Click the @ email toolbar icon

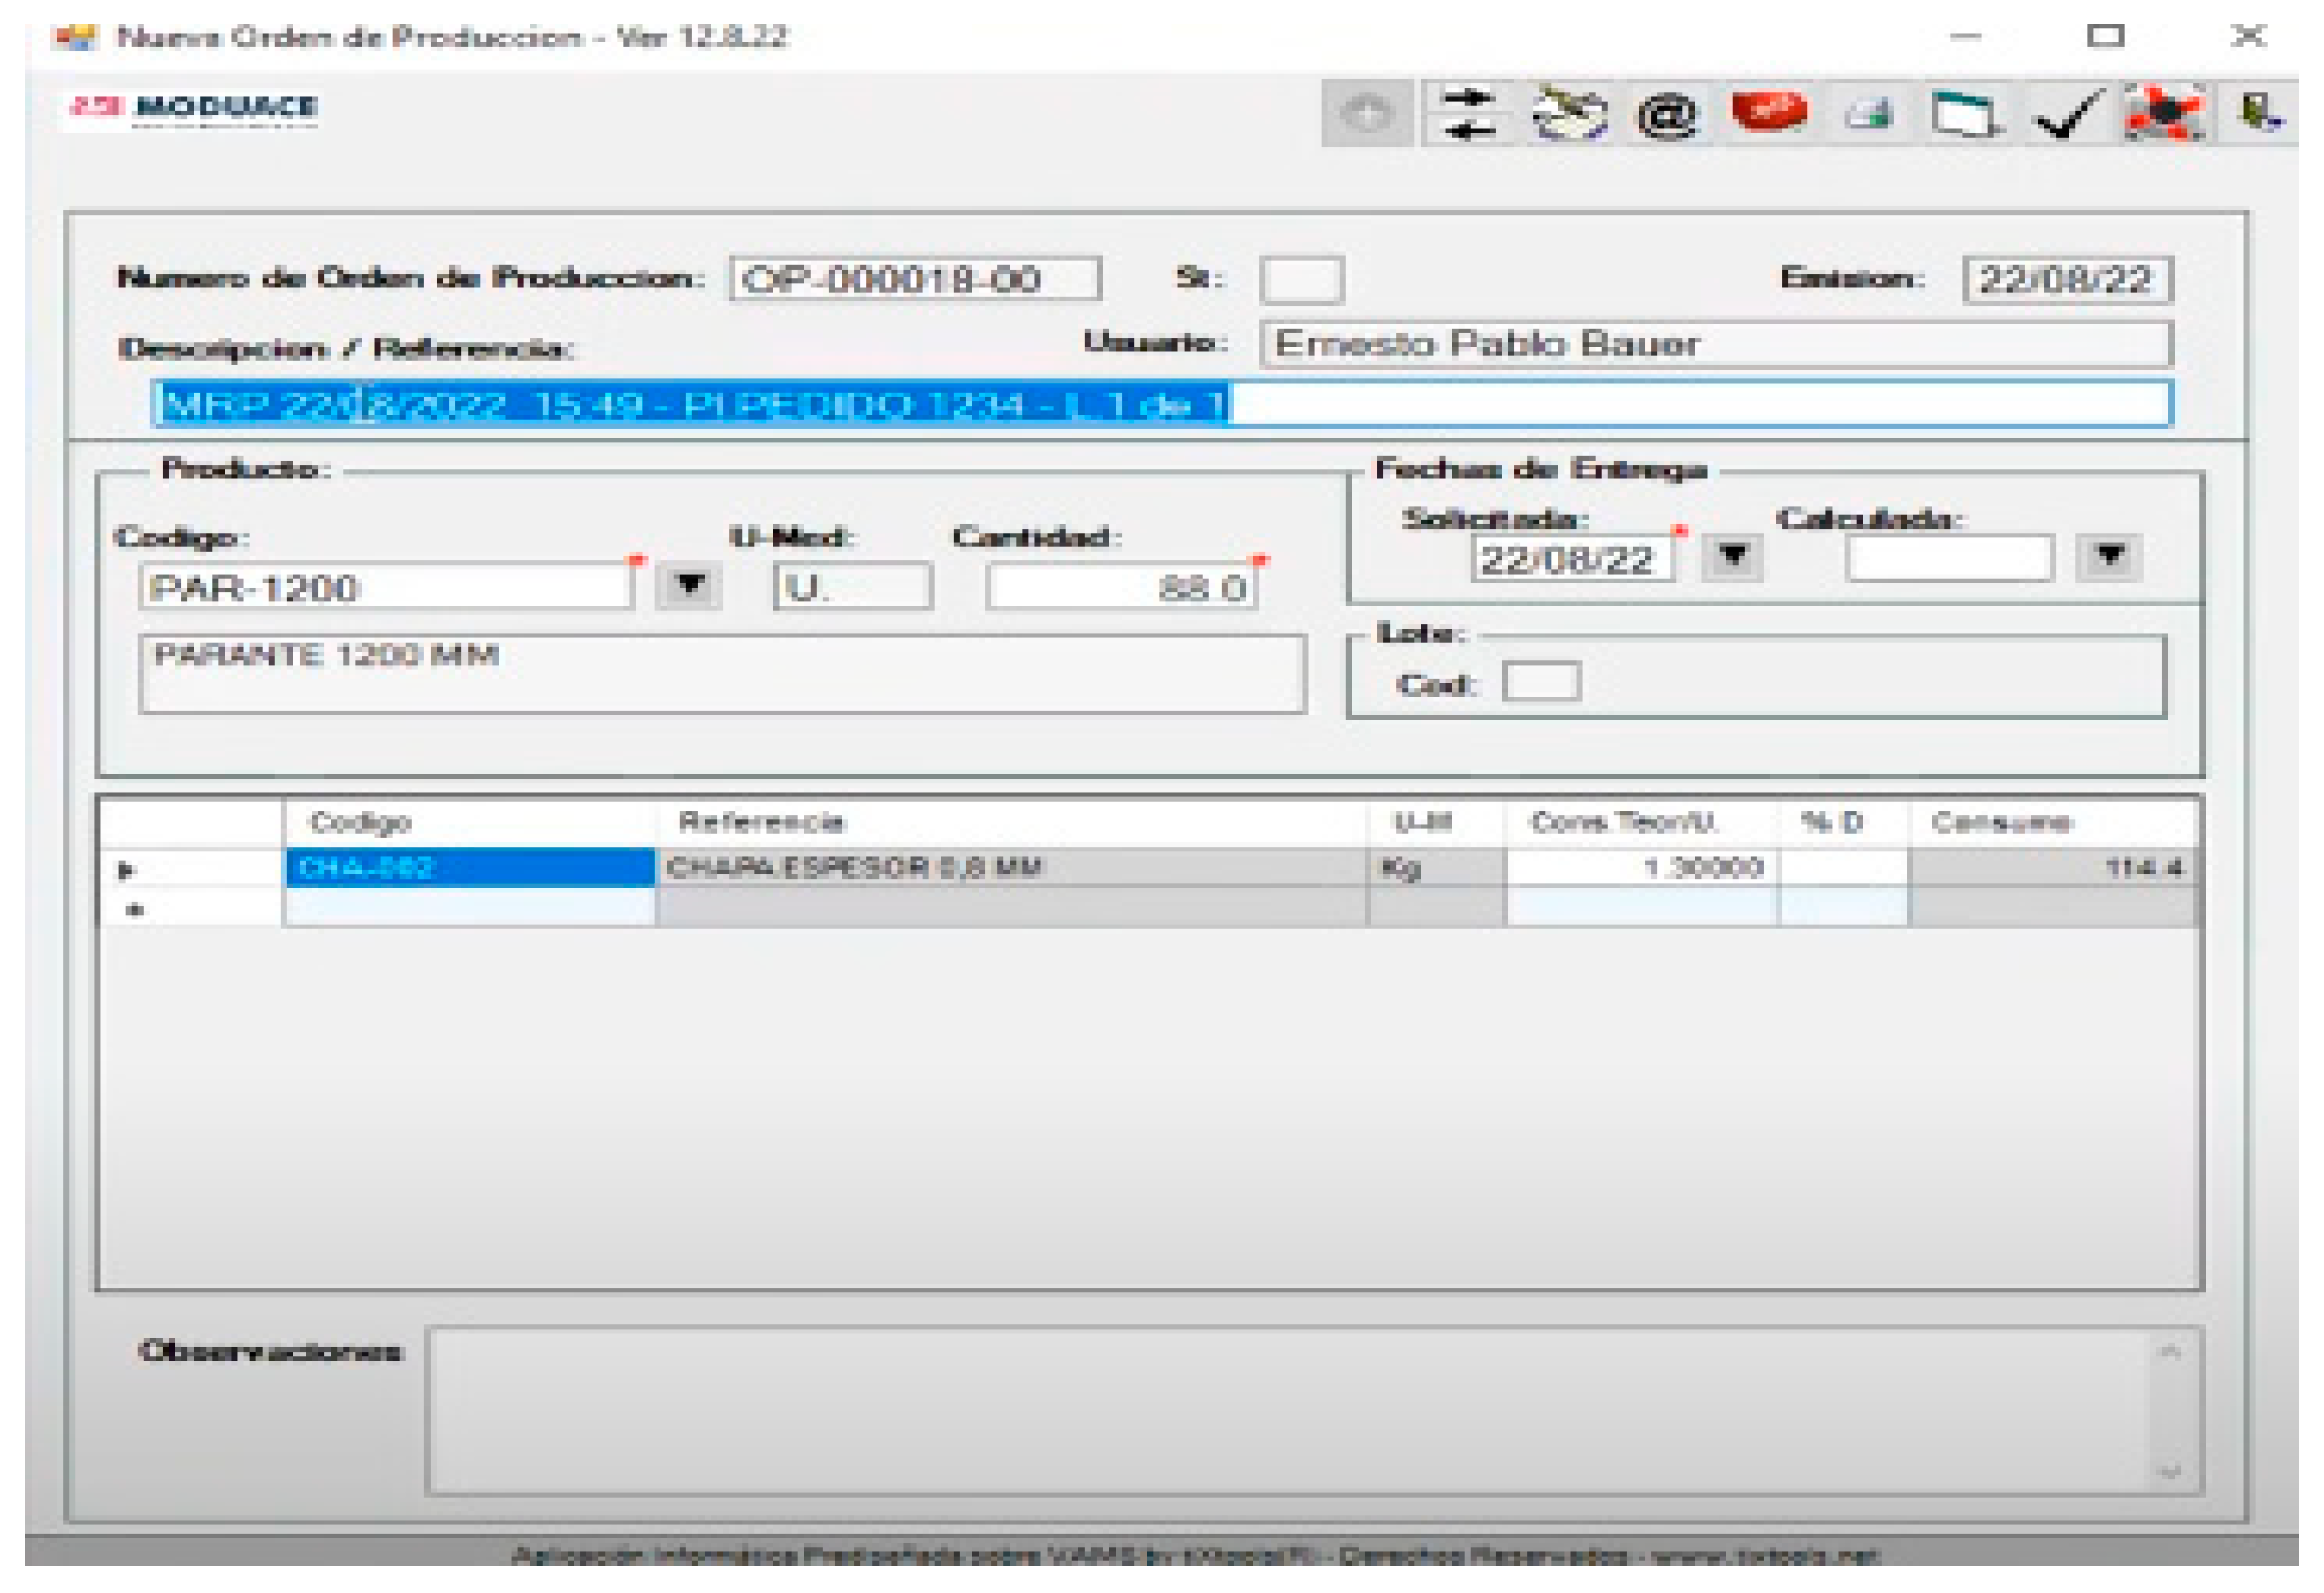pos(1667,114)
